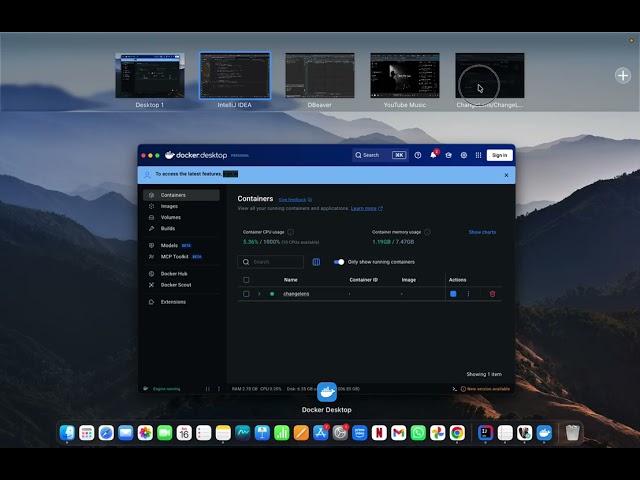640x480 pixels.
Task: Open WhatsApp from the Dock
Action: [x=418, y=433]
